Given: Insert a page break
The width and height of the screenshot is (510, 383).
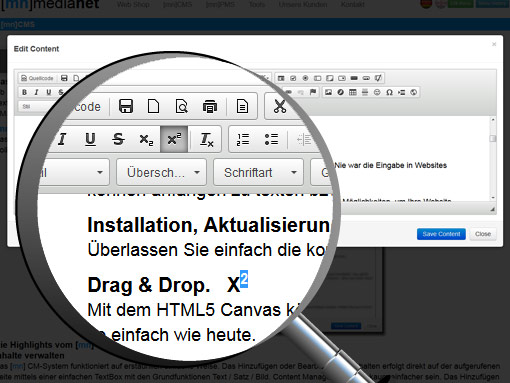Looking at the screenshot, I should click(401, 92).
